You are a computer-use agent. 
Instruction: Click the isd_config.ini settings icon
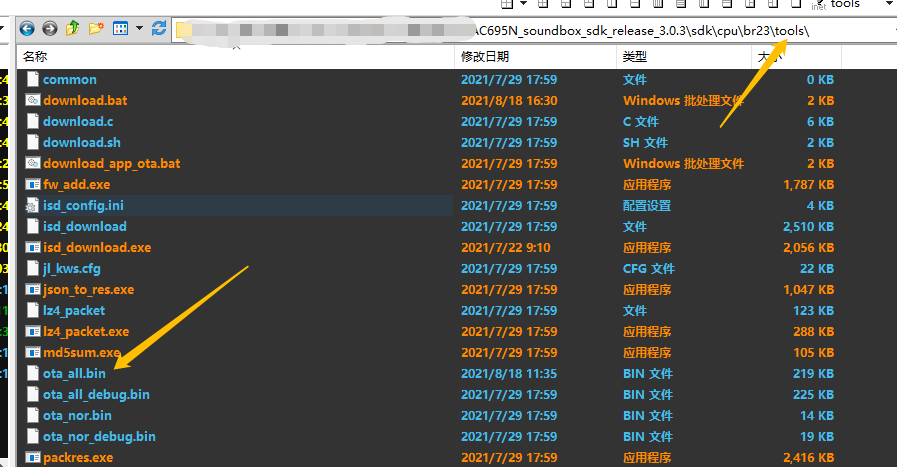(33, 205)
